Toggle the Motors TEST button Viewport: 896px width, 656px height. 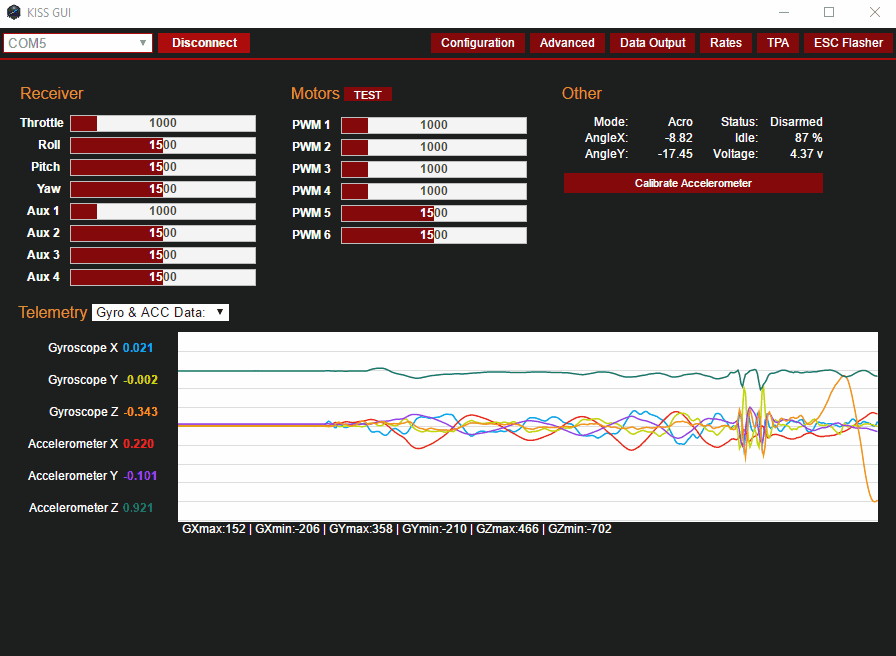point(368,95)
